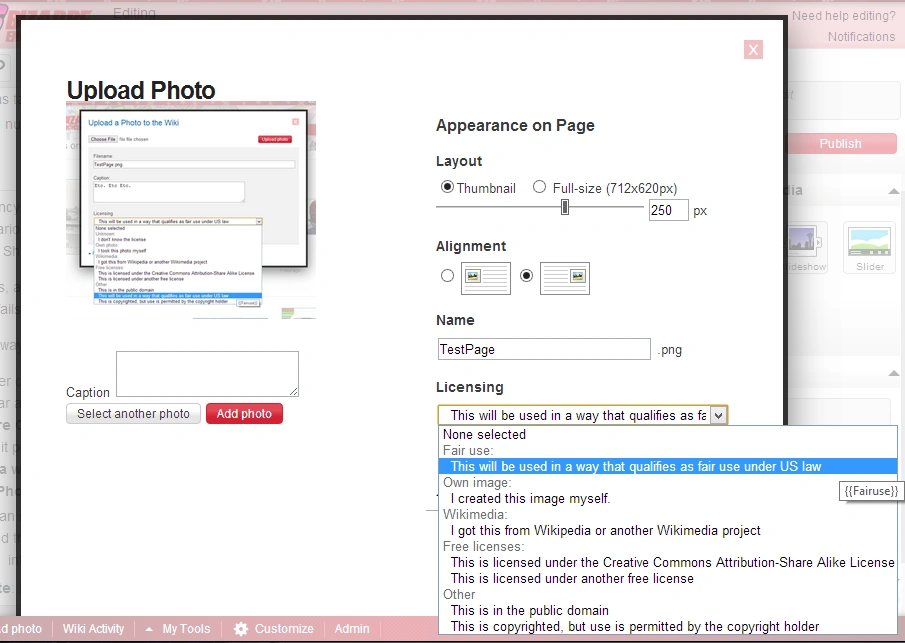This screenshot has width=905, height=643.
Task: Select fair use under US law option
Action: (668, 466)
